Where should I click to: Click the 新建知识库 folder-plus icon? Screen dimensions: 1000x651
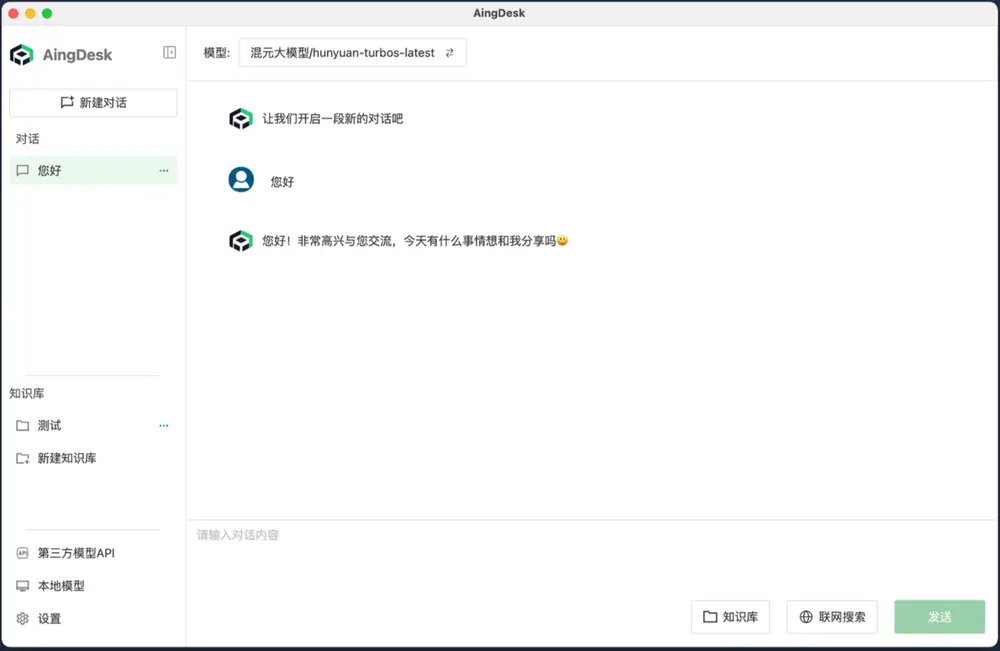(x=23, y=459)
